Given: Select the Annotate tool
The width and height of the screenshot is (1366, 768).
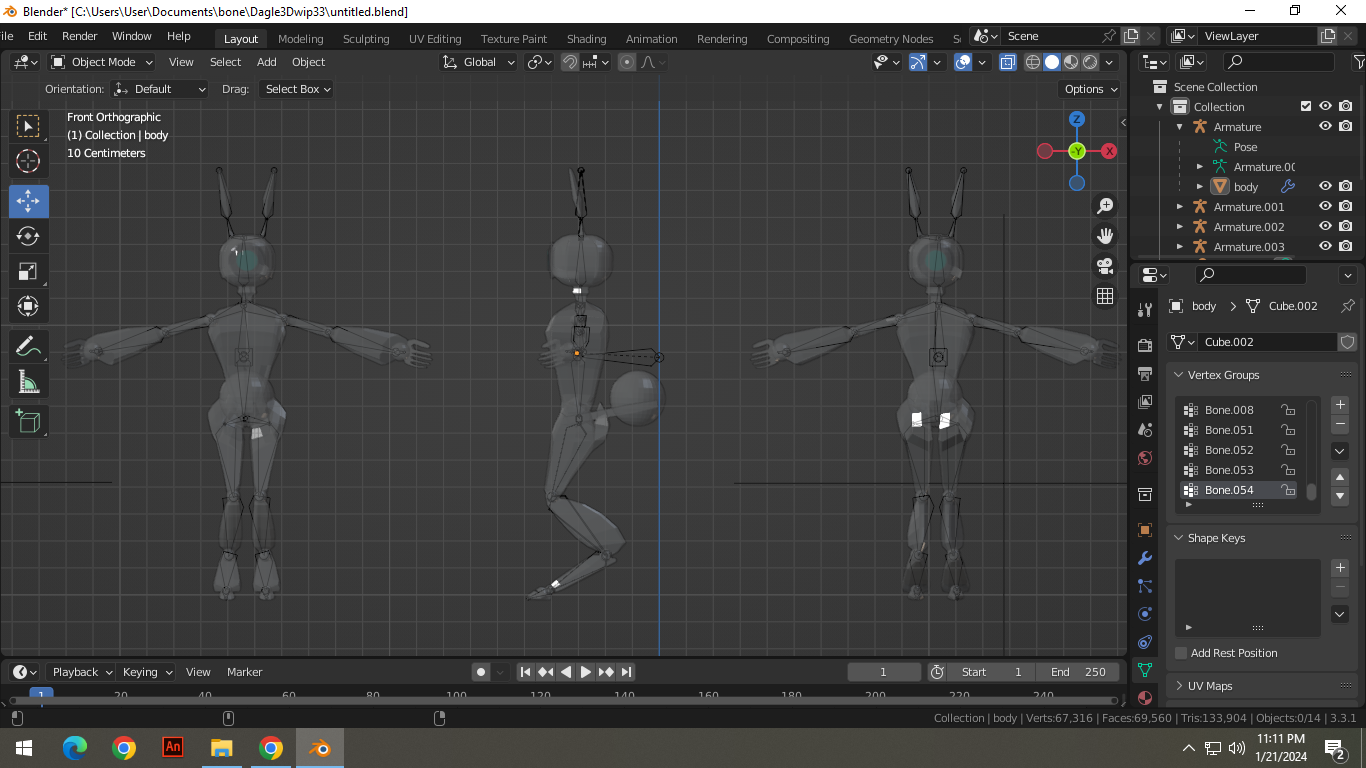Looking at the screenshot, I should click(x=28, y=346).
